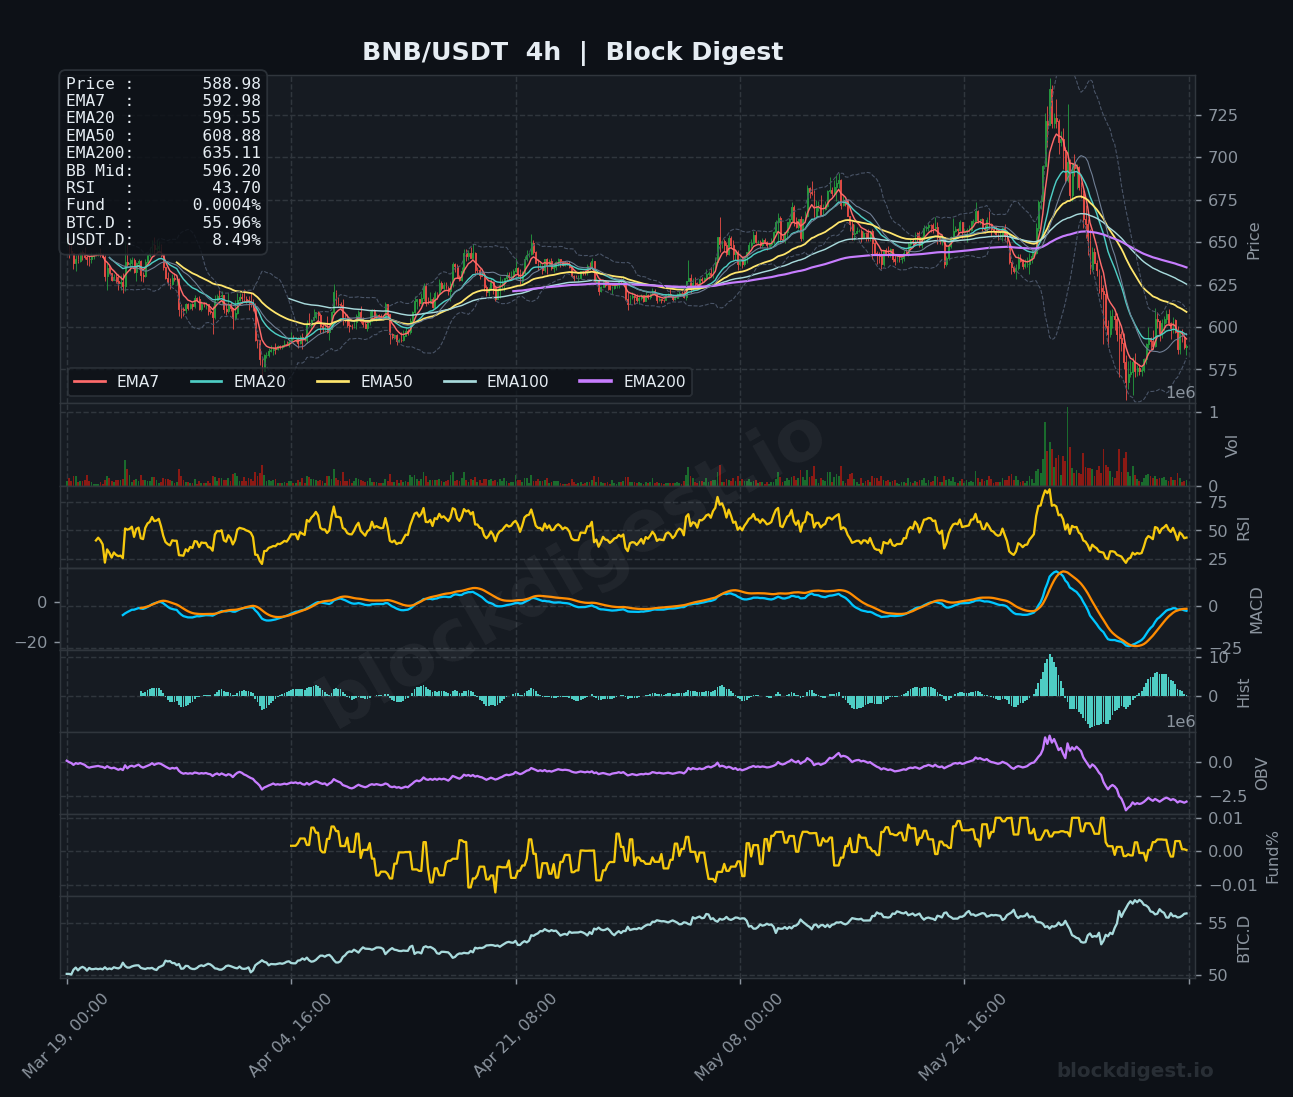Screen dimensions: 1293x1097
Task: Click the Vol panel axis label
Action: (1232, 446)
